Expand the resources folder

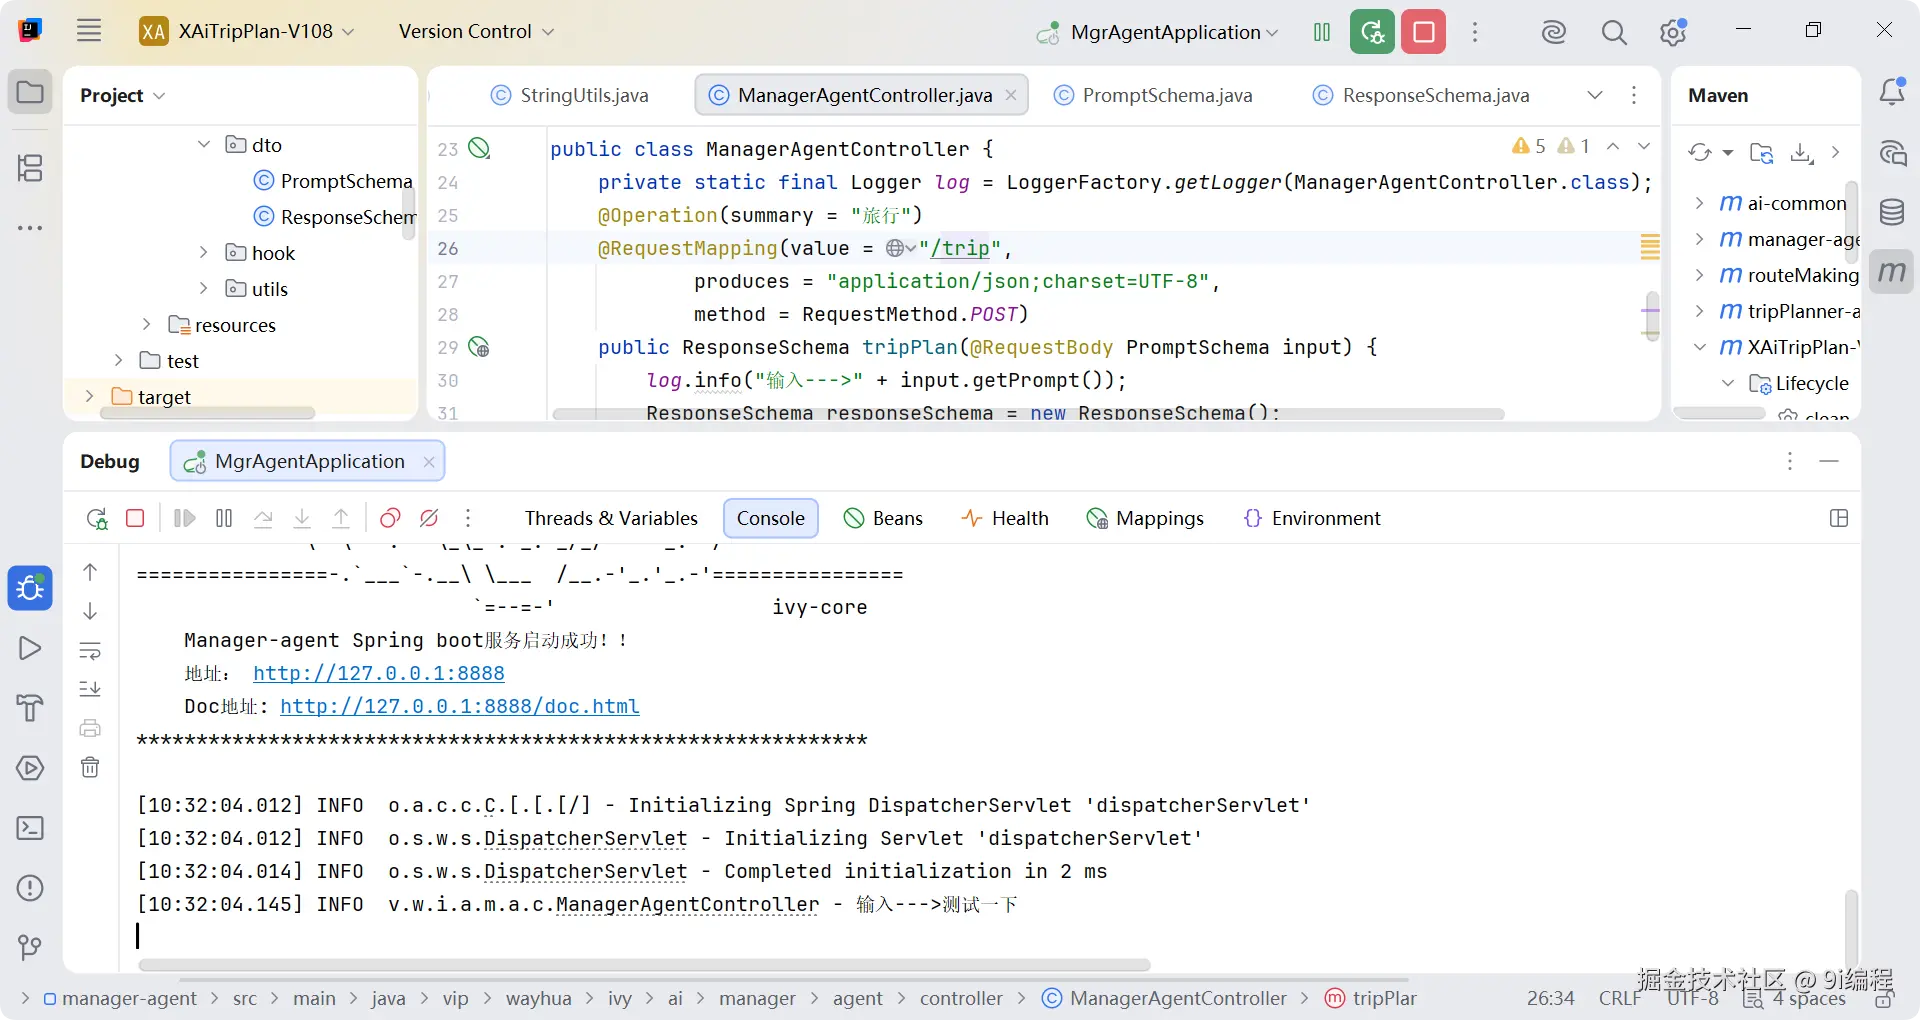point(146,324)
